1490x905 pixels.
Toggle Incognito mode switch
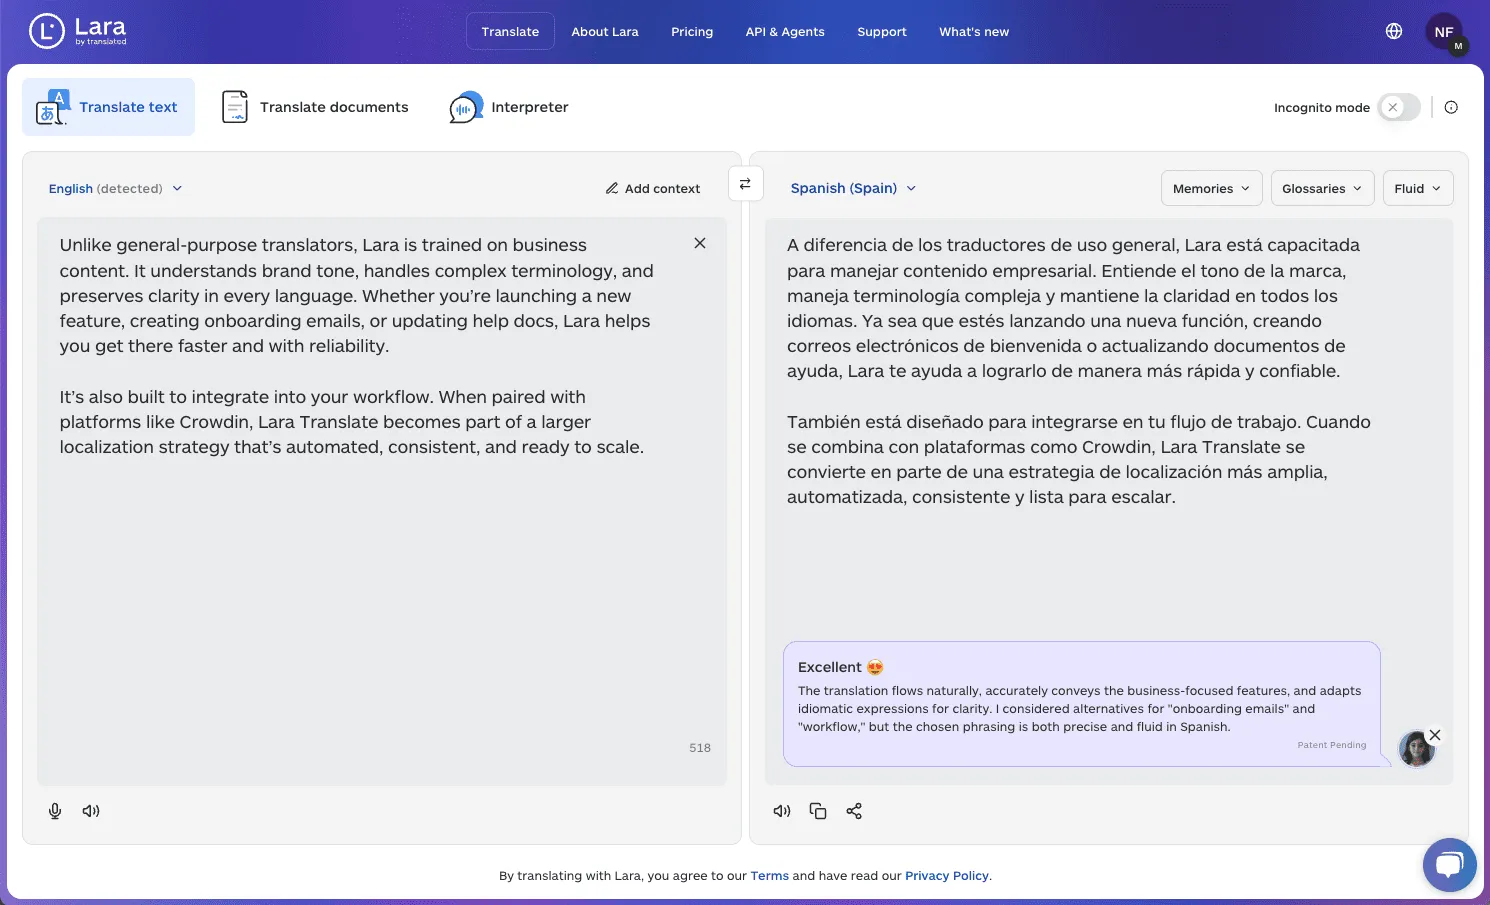[x=1398, y=107]
